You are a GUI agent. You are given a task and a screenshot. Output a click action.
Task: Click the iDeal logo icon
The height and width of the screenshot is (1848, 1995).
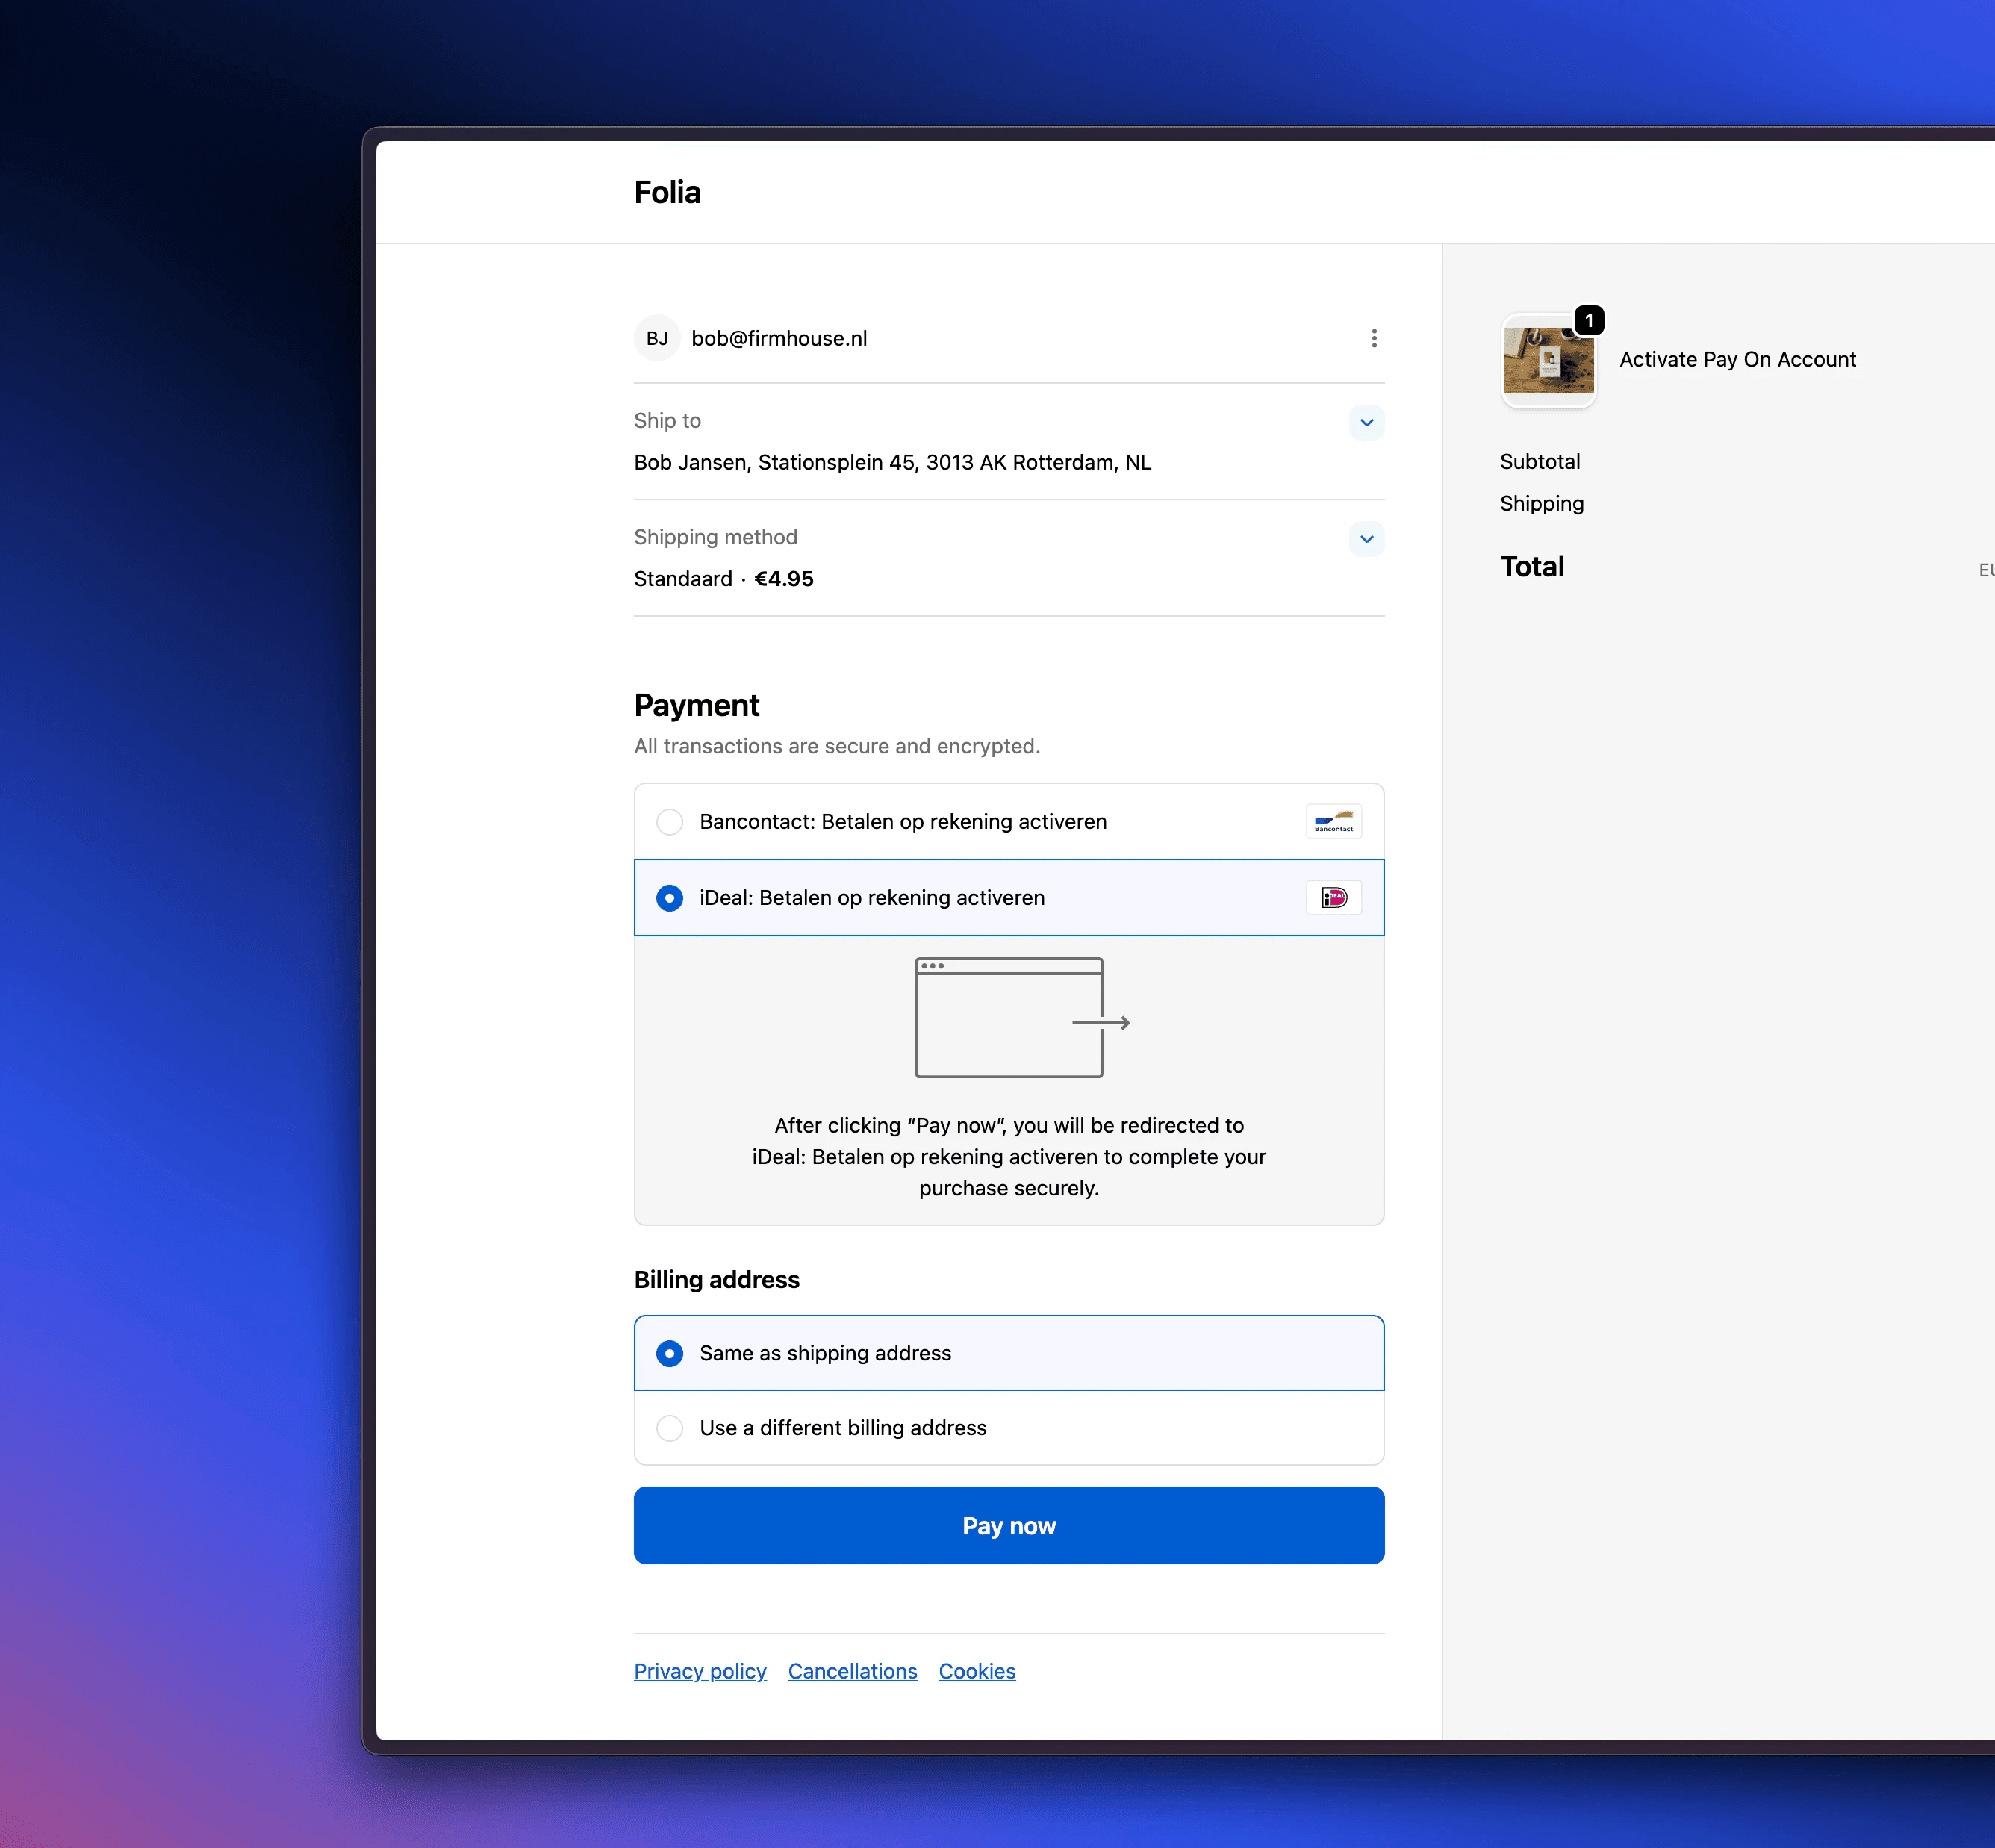[1333, 898]
